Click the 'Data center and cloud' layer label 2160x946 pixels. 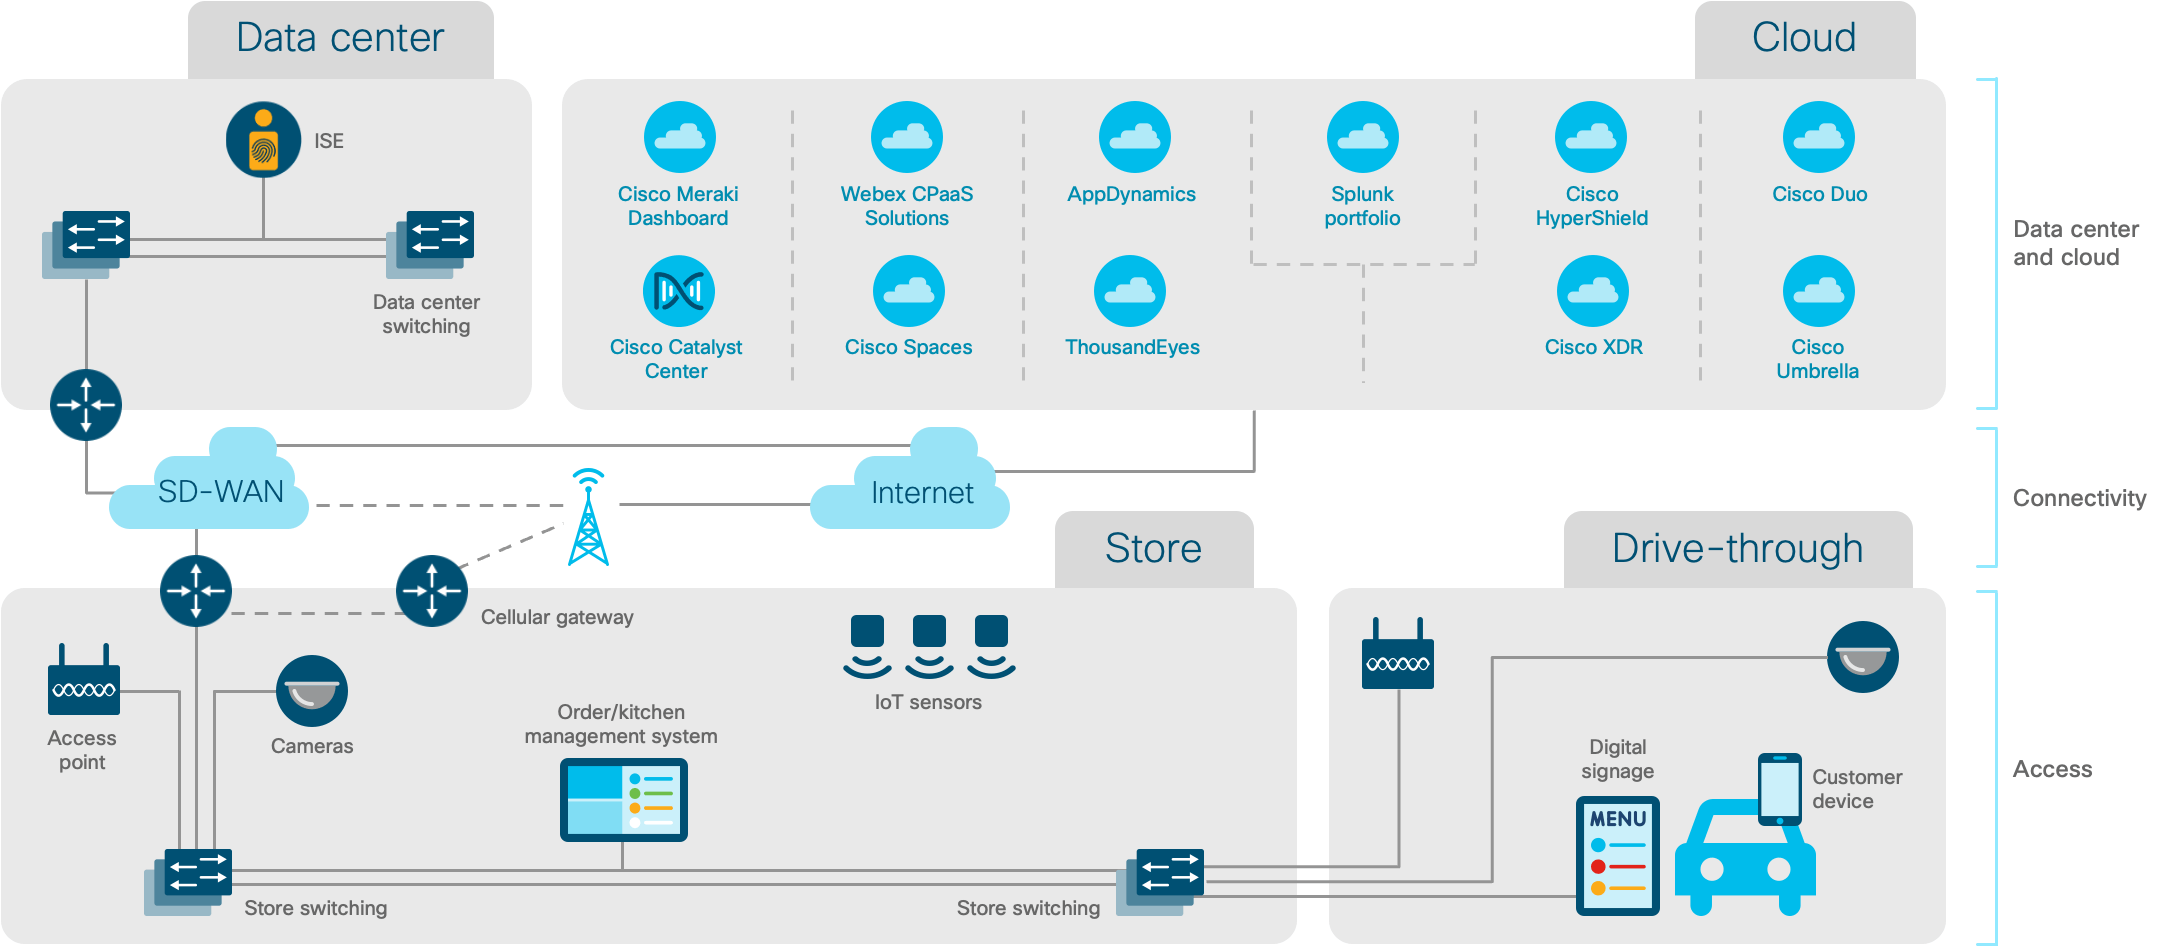click(x=2076, y=243)
